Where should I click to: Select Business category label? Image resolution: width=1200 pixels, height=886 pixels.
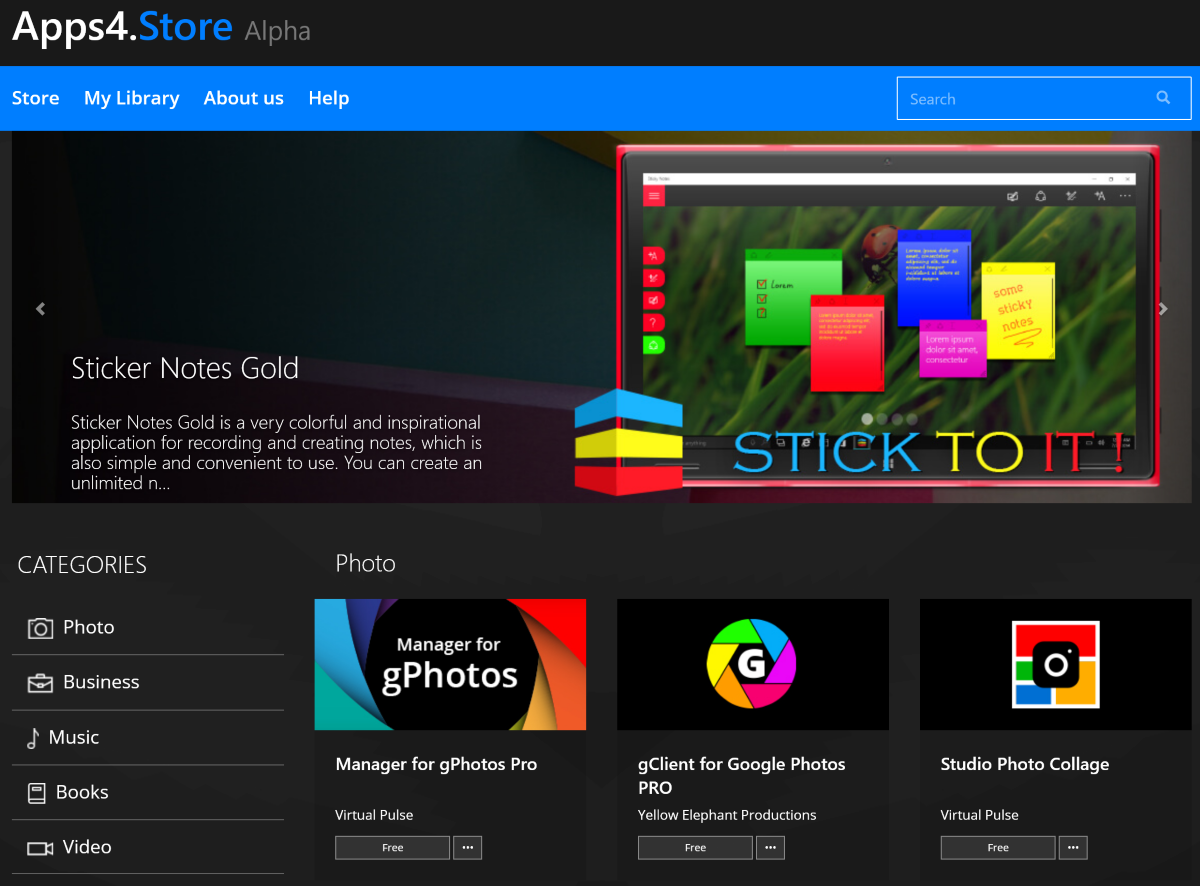point(101,682)
